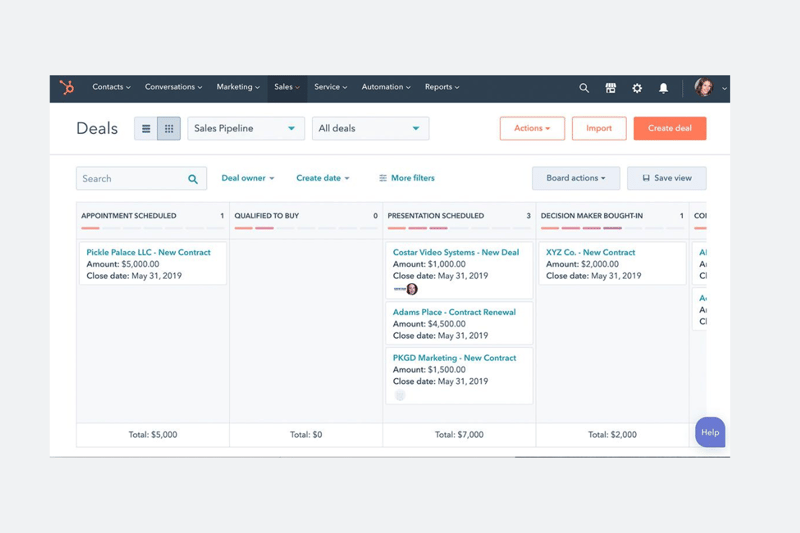The width and height of the screenshot is (800, 533).
Task: Click the Decision Maker Bought-In column header
Action: click(592, 216)
